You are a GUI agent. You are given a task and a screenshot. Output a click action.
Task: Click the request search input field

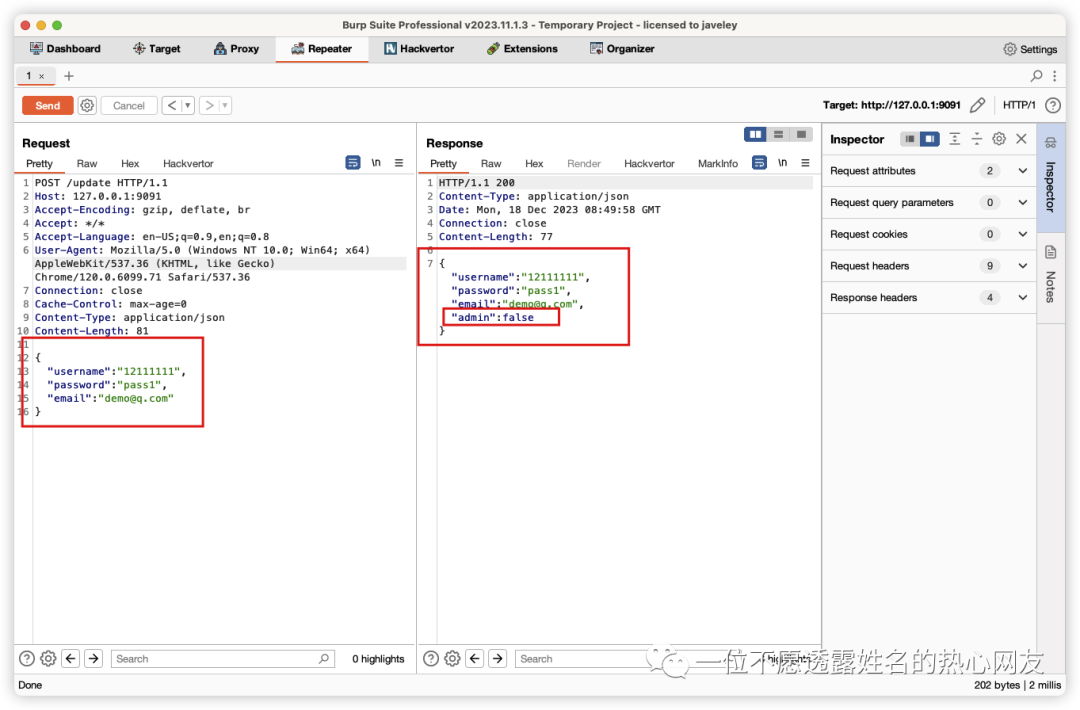[222, 659]
